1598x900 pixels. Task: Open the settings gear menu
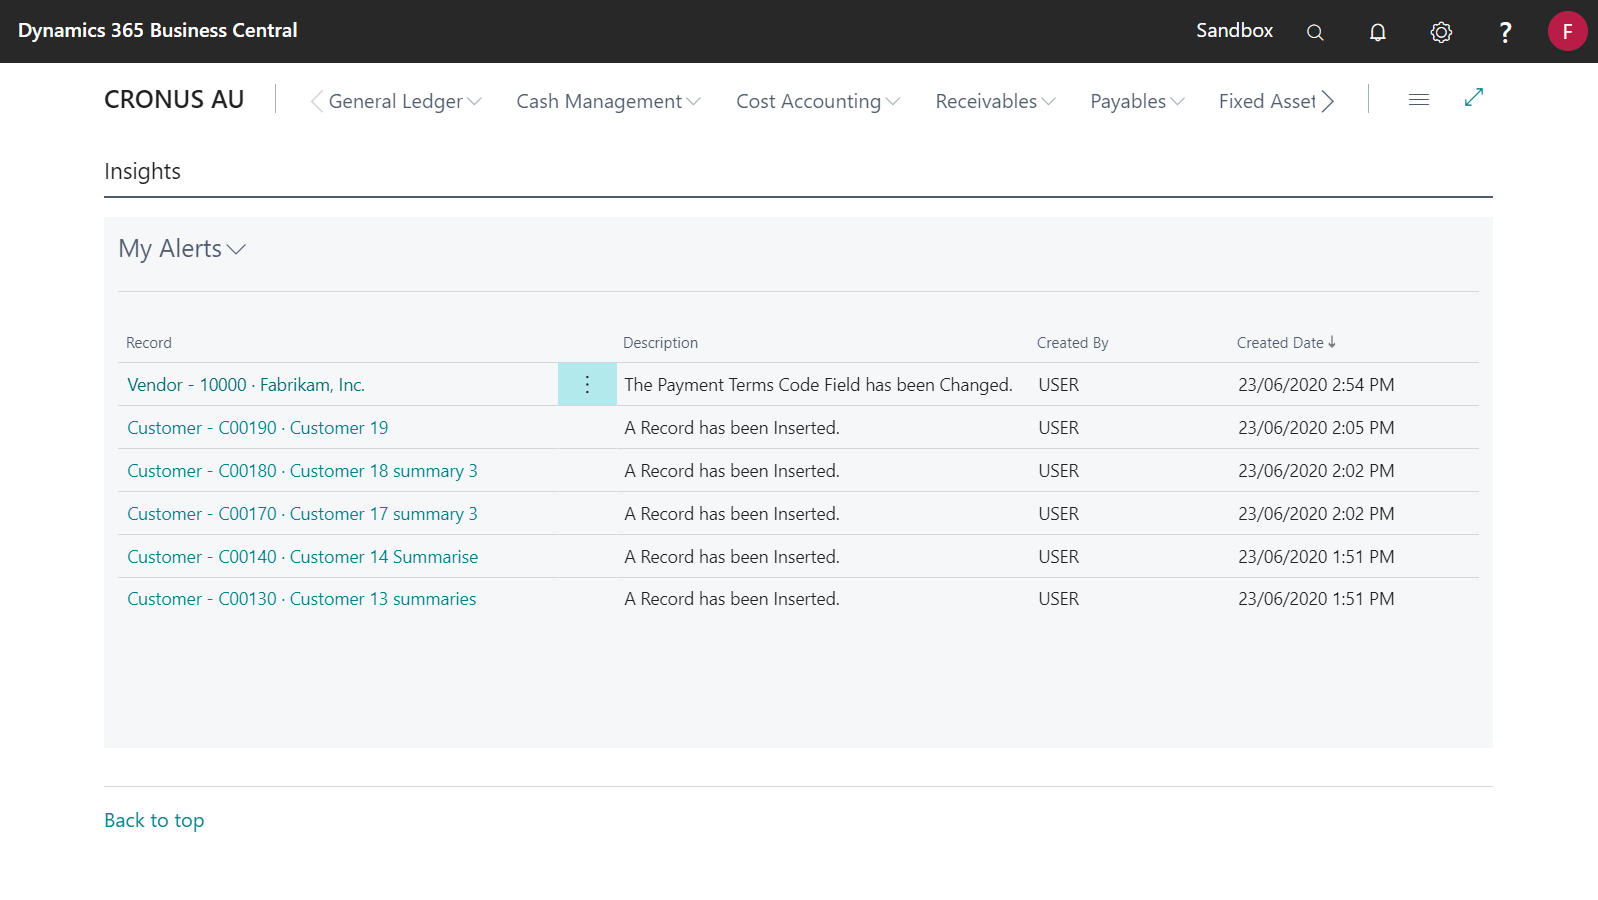pyautogui.click(x=1441, y=32)
